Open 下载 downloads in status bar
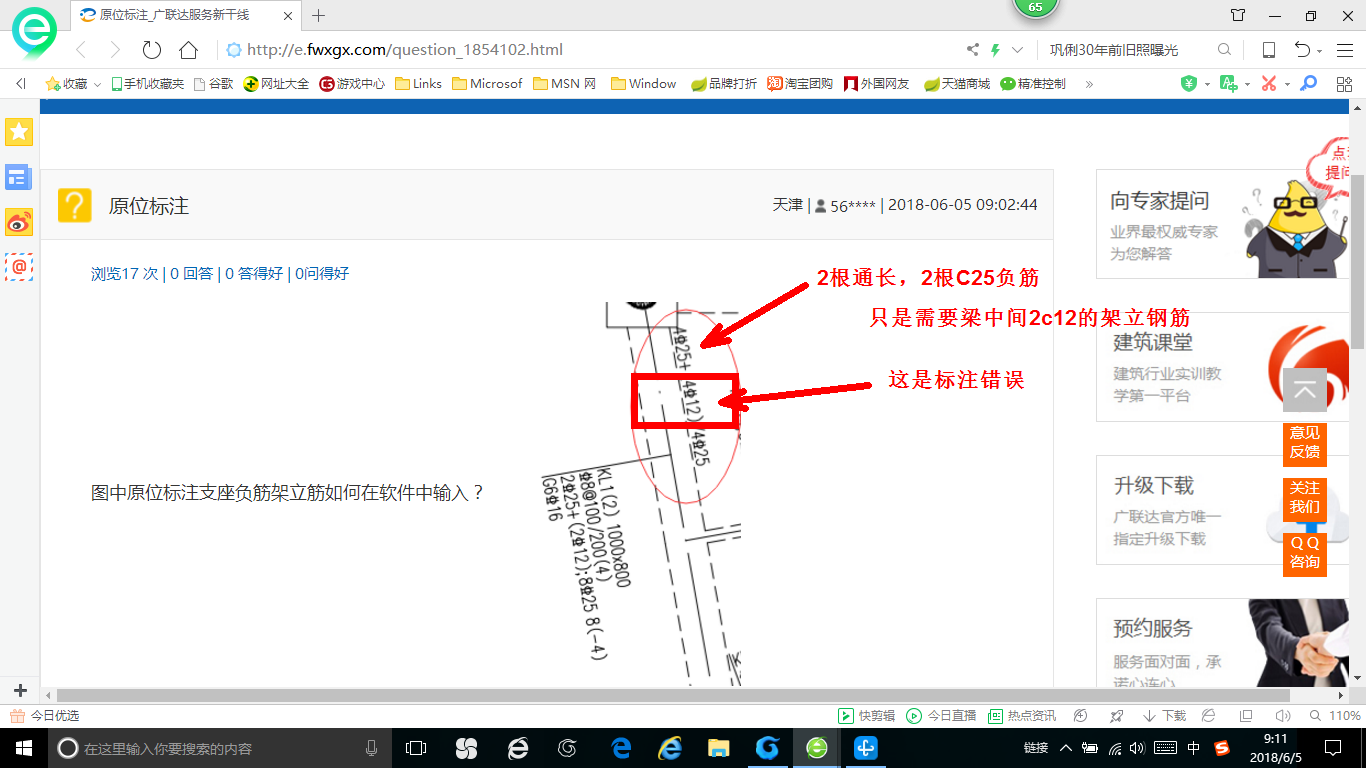Screen dimensions: 1366x768 click(x=1164, y=716)
